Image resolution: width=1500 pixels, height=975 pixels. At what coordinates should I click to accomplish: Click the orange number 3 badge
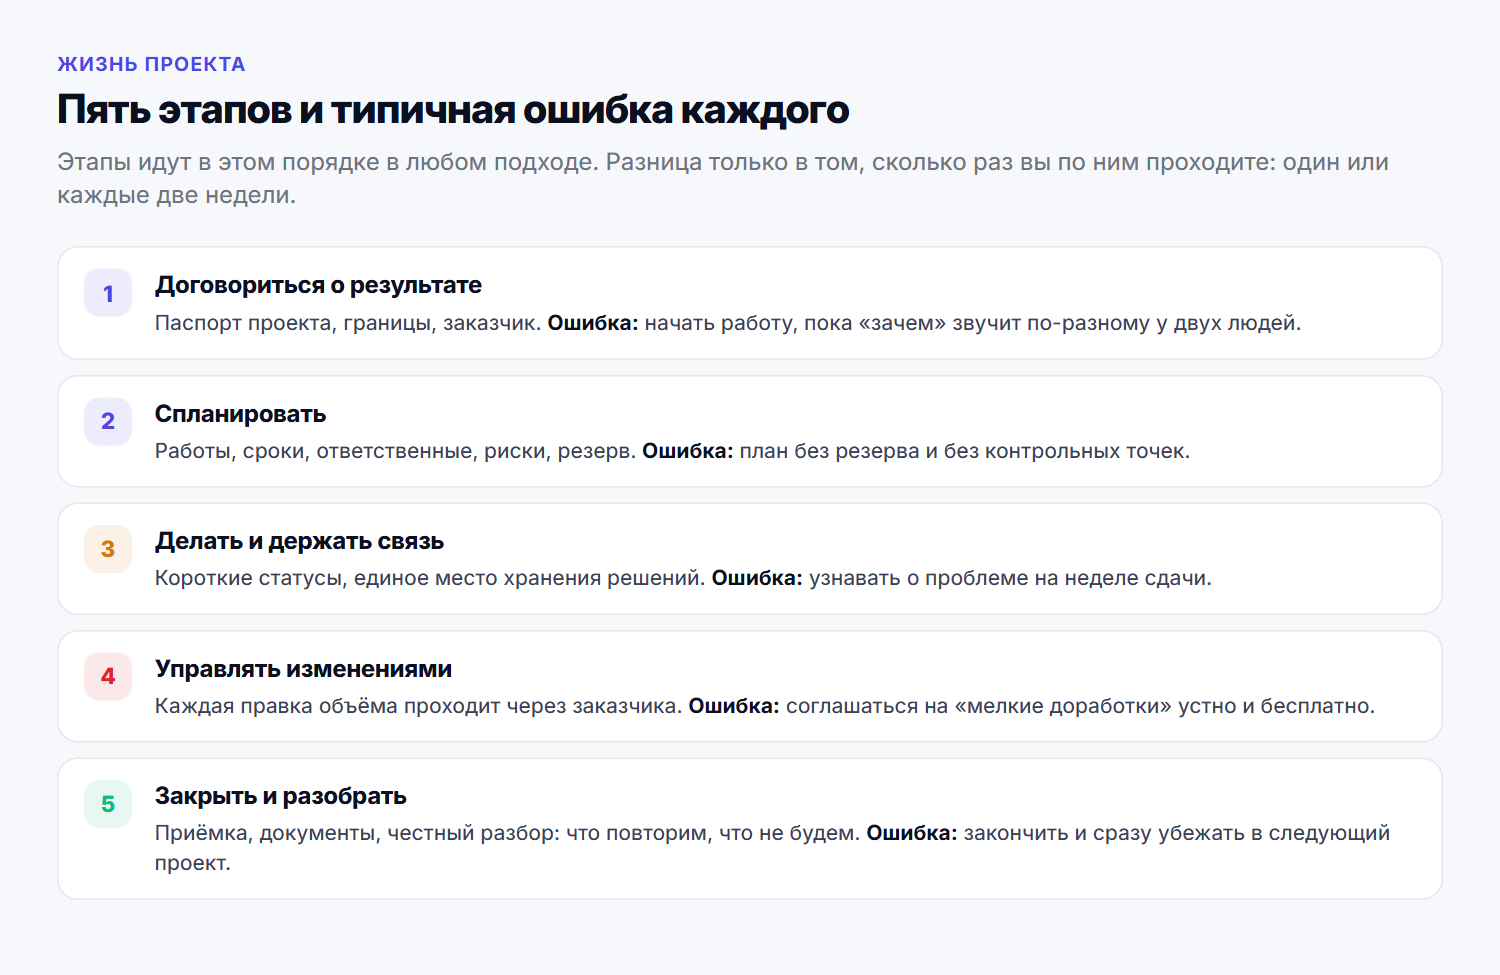point(108,548)
